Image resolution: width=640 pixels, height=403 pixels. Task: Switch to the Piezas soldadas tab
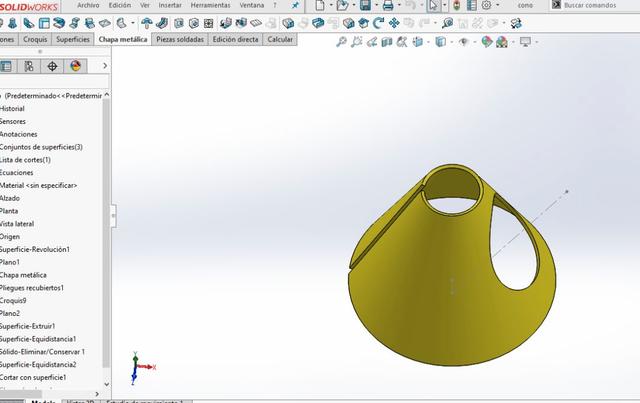180,39
